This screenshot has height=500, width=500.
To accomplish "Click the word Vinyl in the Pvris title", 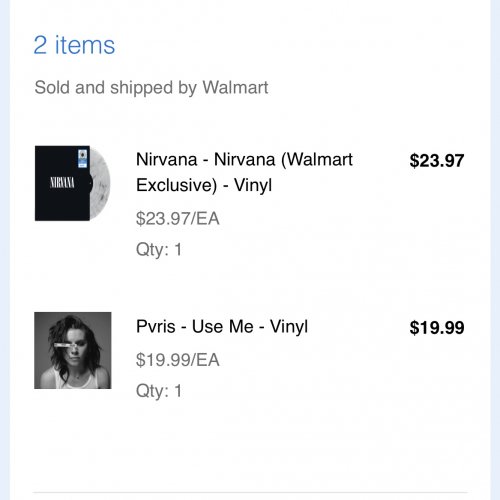I will pos(289,326).
